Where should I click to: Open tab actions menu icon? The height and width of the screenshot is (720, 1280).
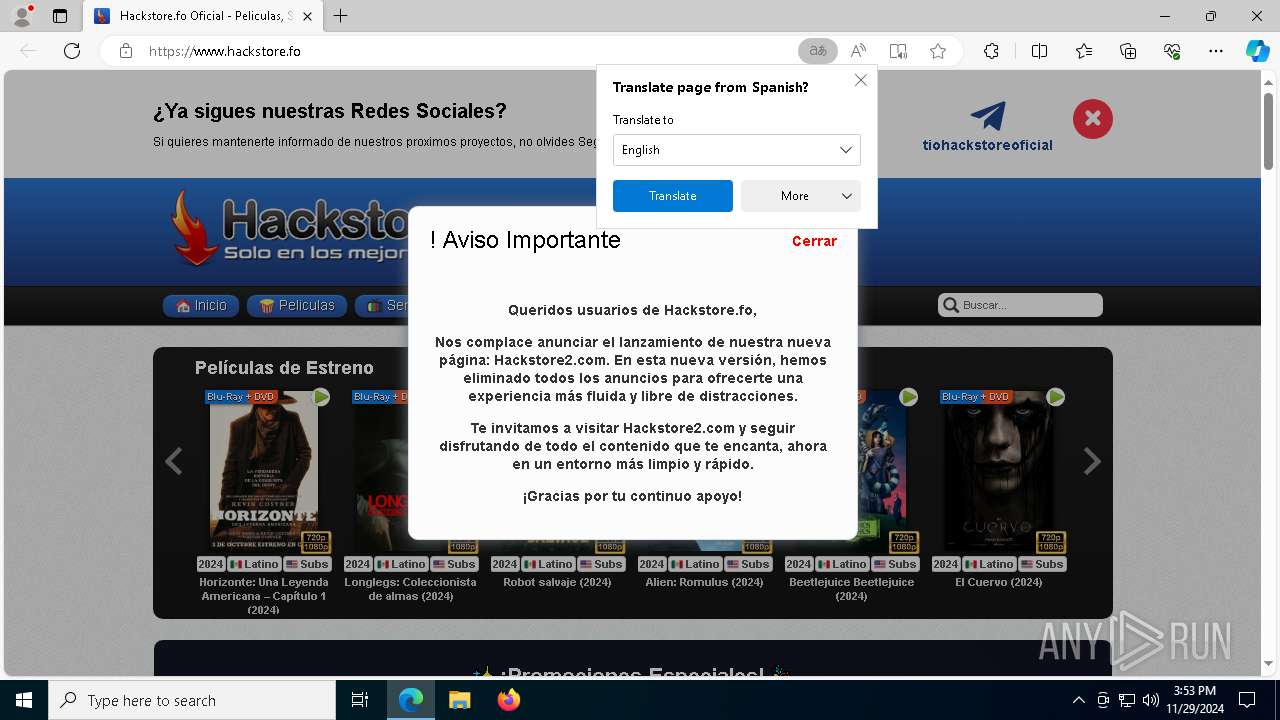(60, 16)
